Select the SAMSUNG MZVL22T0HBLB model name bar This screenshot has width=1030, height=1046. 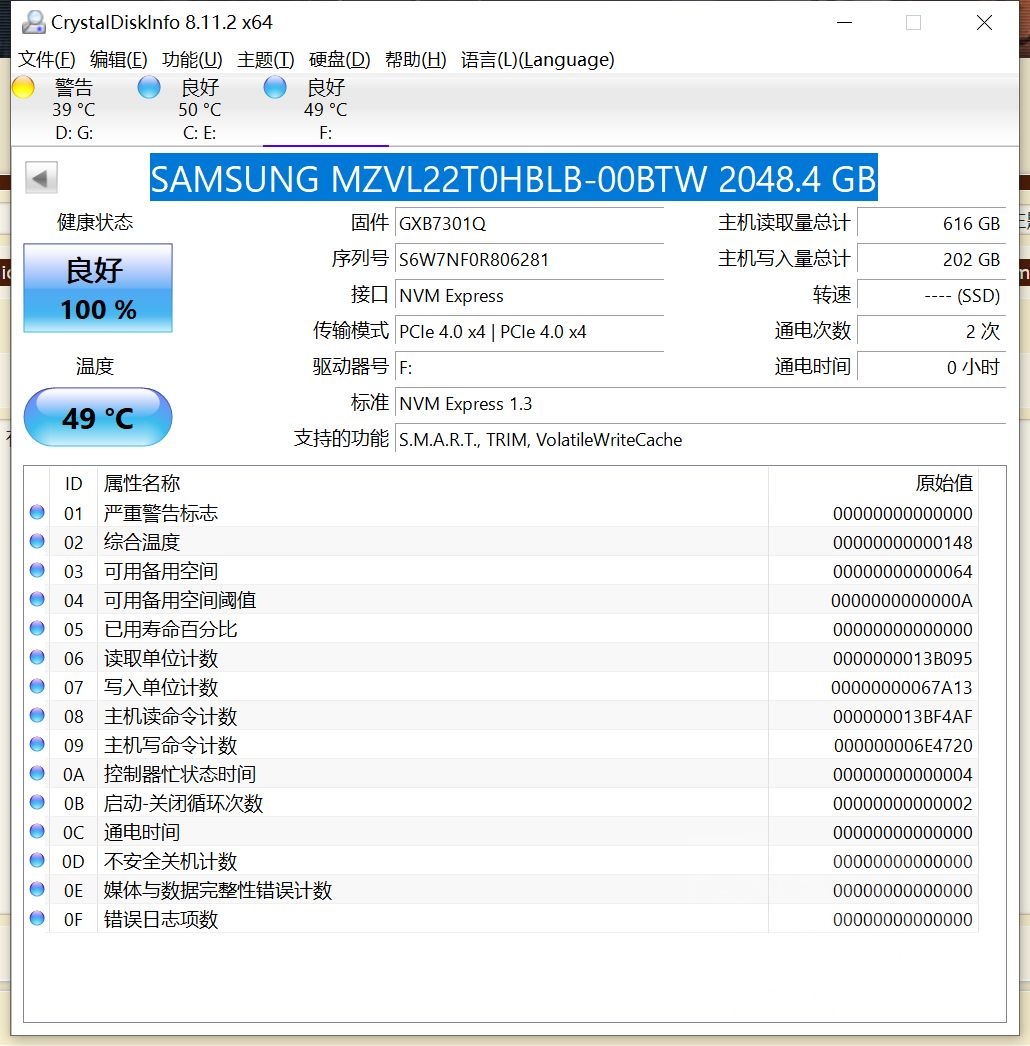click(x=514, y=179)
